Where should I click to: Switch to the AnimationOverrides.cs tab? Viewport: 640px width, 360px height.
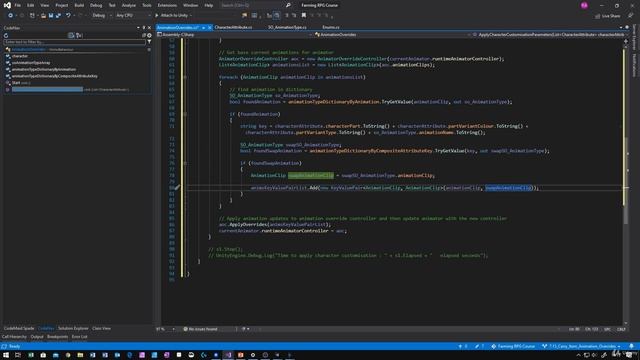[x=178, y=27]
